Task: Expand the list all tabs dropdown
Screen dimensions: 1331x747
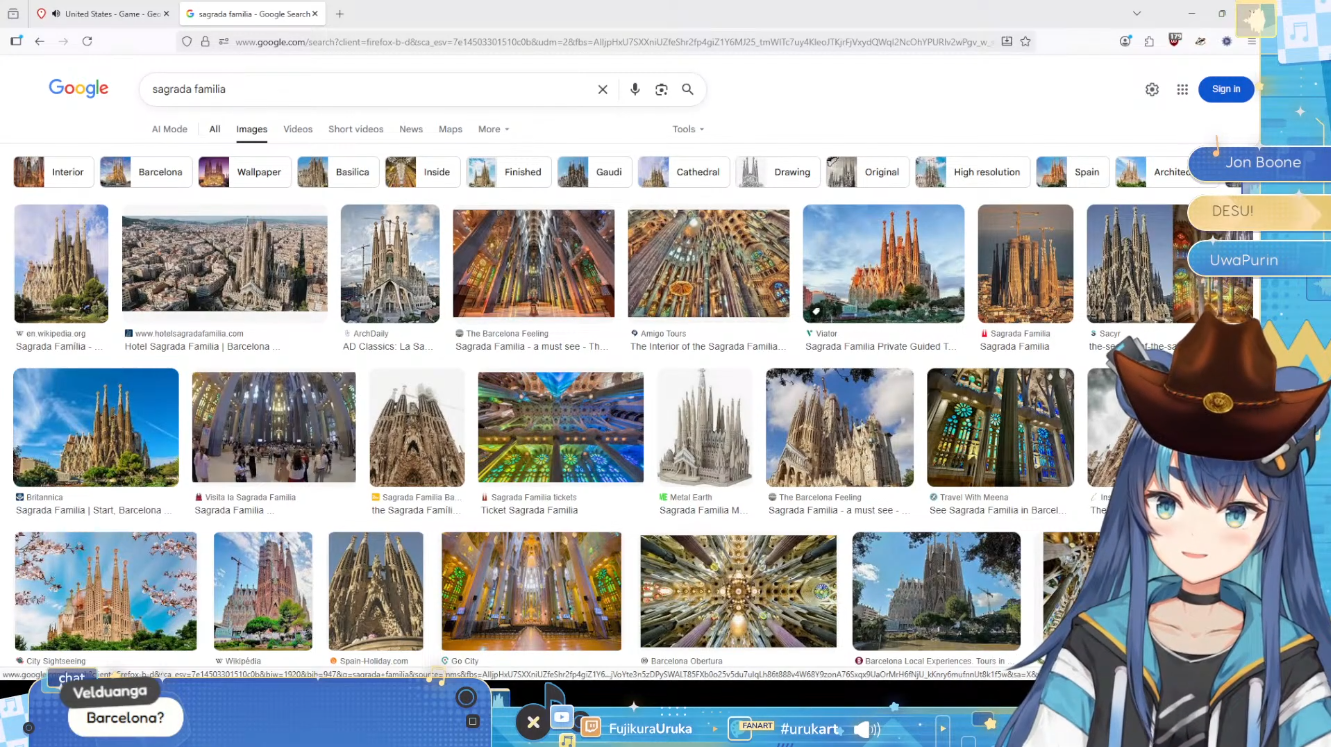Action: point(1136,13)
